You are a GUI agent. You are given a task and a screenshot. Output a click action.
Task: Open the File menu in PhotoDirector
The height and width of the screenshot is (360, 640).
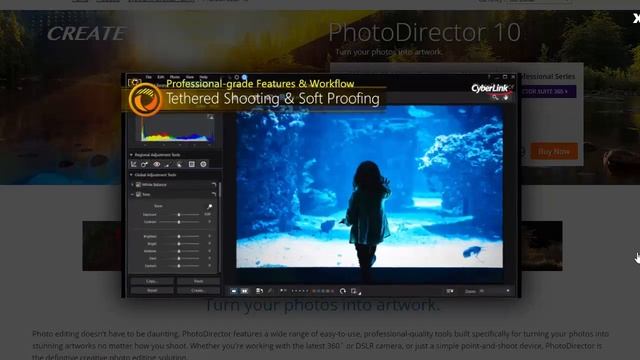pyautogui.click(x=149, y=77)
